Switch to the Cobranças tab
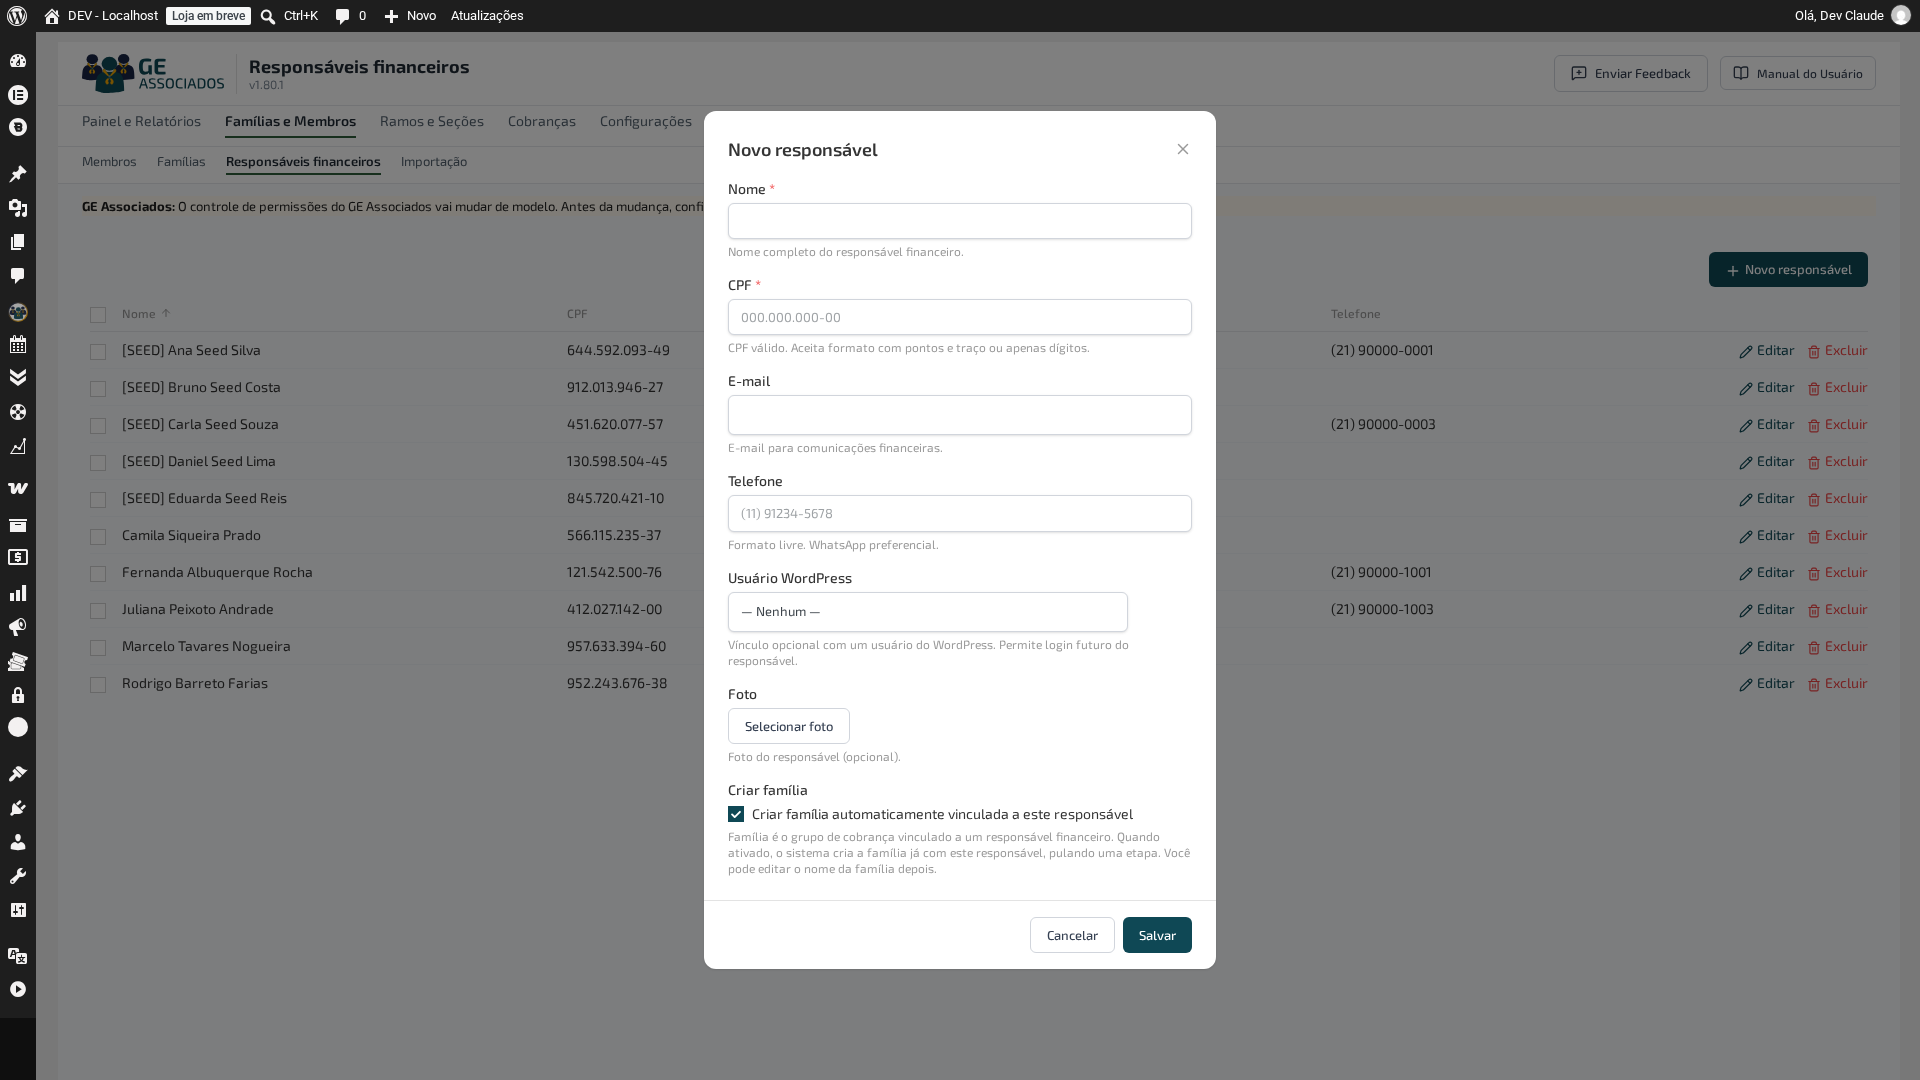Screen dimensions: 1920x1080 (542, 121)
